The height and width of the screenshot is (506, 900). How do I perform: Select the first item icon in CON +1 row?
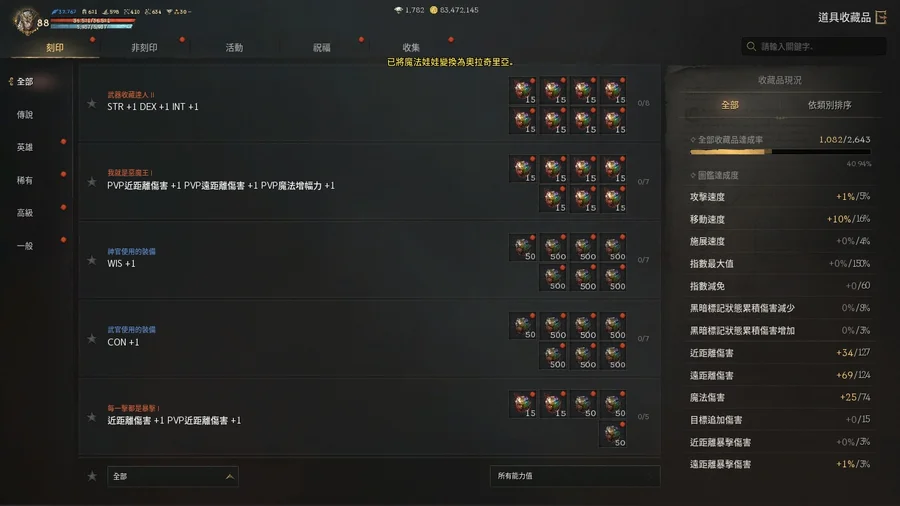pos(523,326)
